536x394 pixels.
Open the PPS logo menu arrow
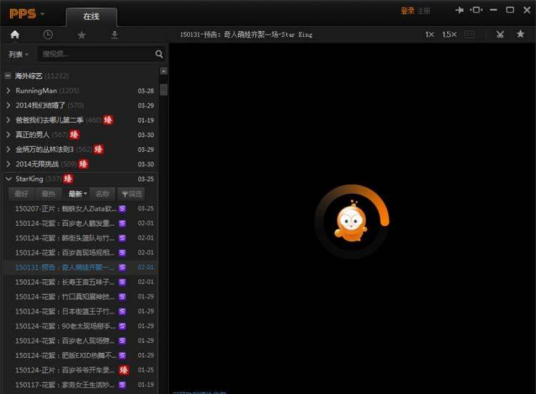click(x=42, y=14)
